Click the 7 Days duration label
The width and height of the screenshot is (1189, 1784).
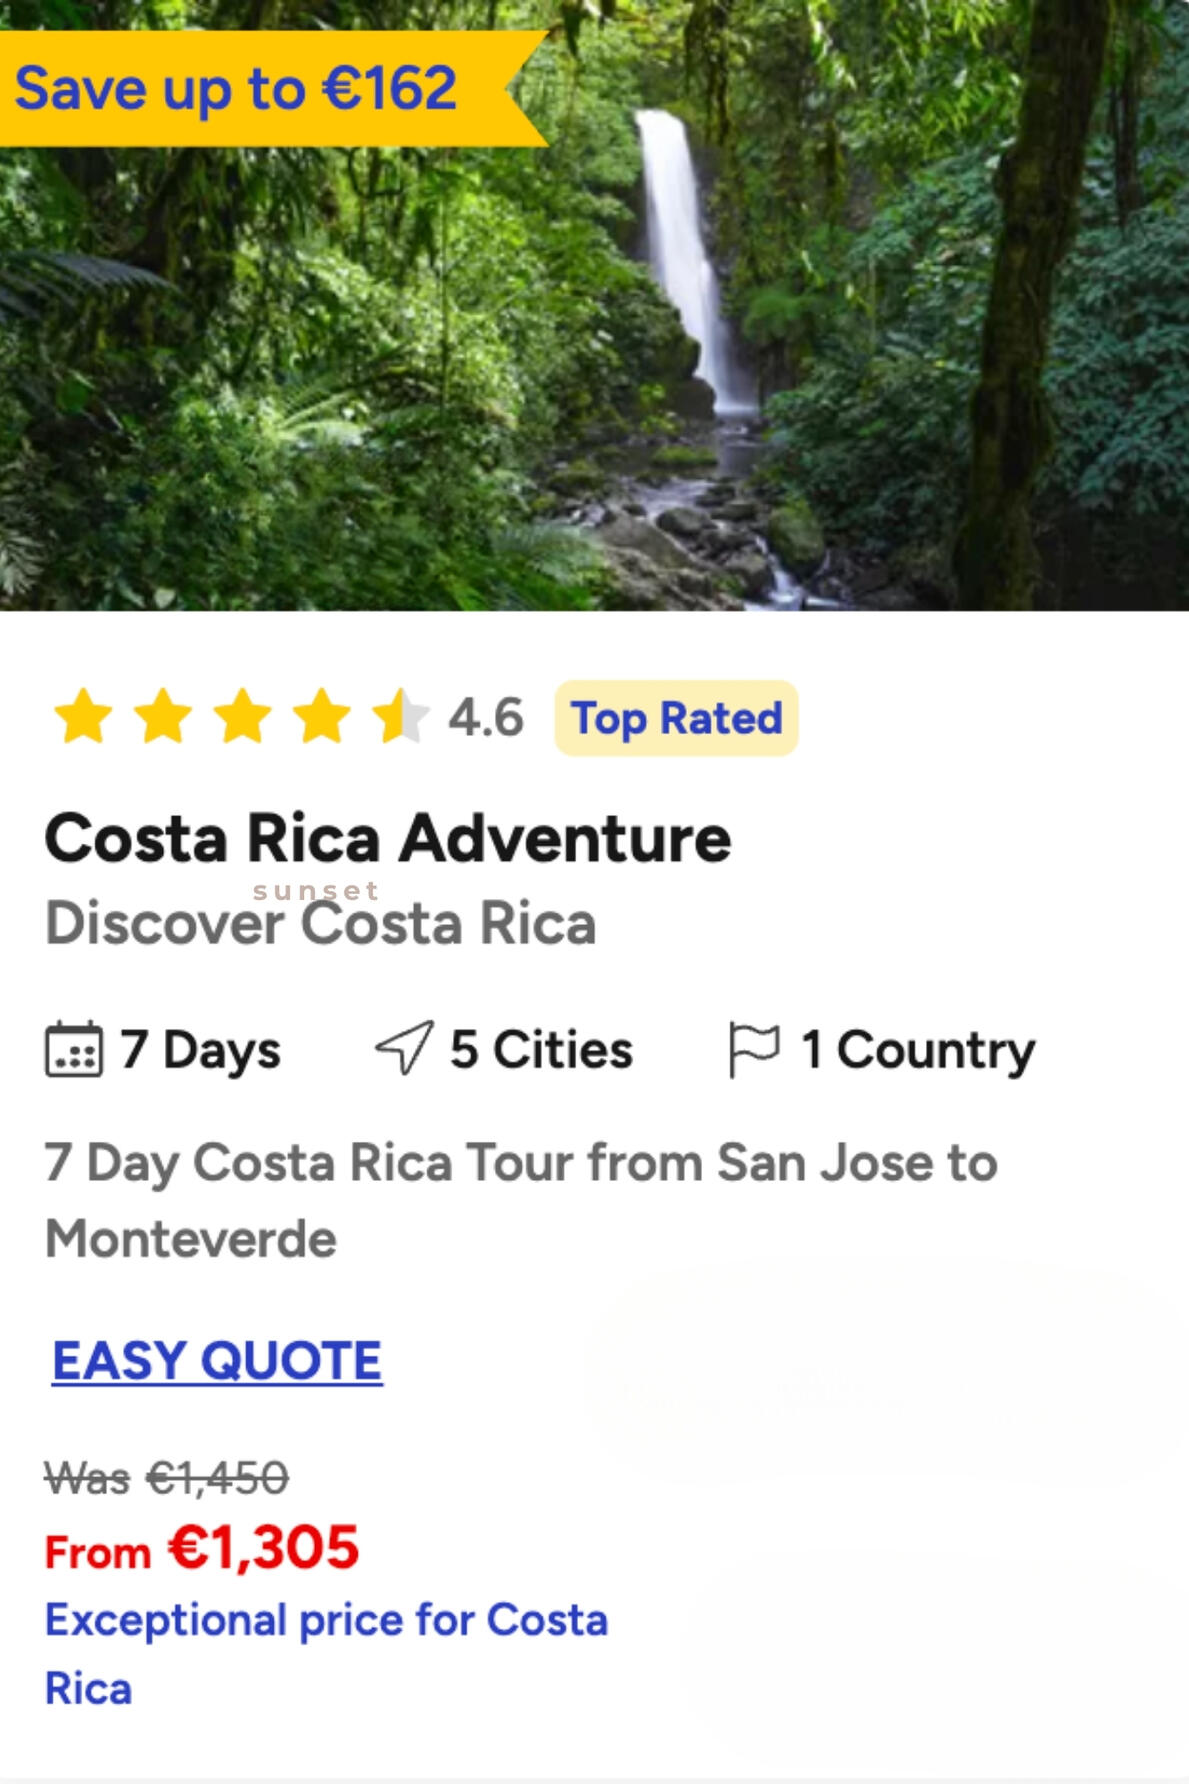[x=200, y=1050]
